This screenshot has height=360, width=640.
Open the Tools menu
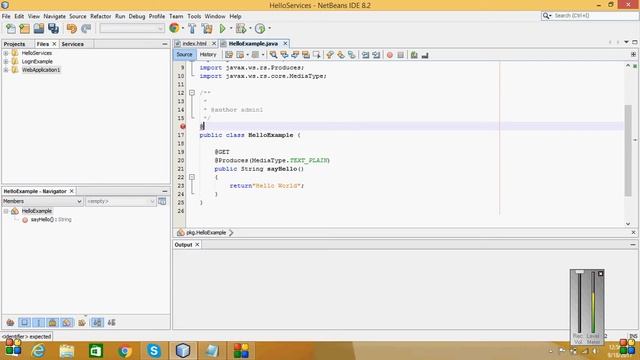(x=194, y=16)
